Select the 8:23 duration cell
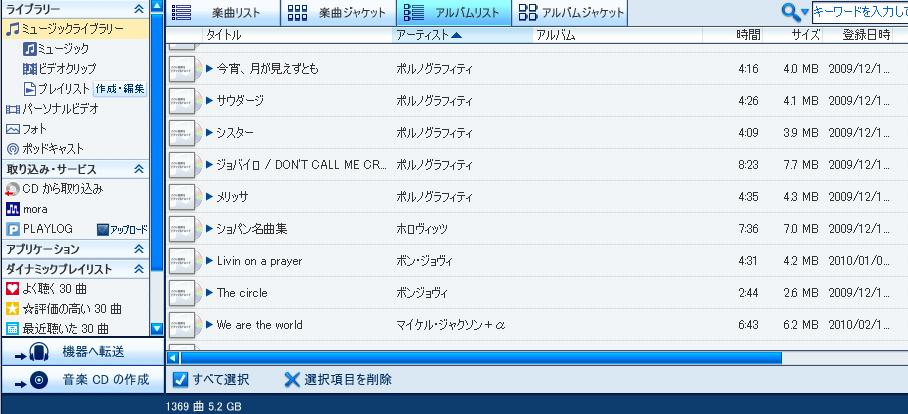Screen dimensions: 908x414 coord(748,165)
